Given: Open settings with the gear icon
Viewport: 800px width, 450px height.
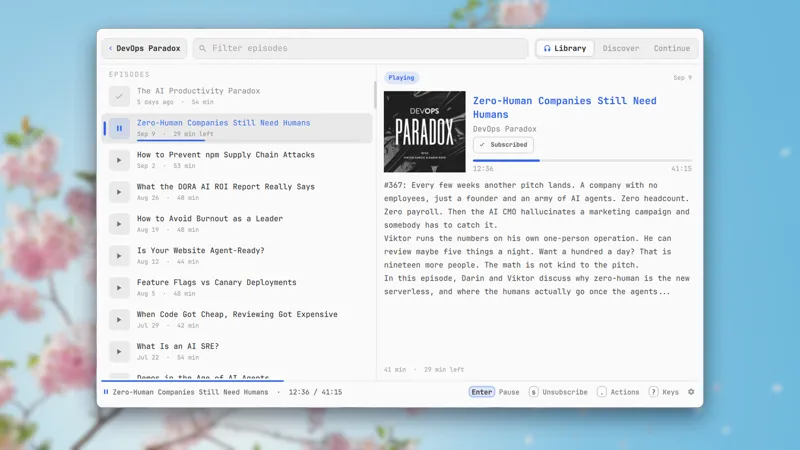Looking at the screenshot, I should pyautogui.click(x=691, y=392).
